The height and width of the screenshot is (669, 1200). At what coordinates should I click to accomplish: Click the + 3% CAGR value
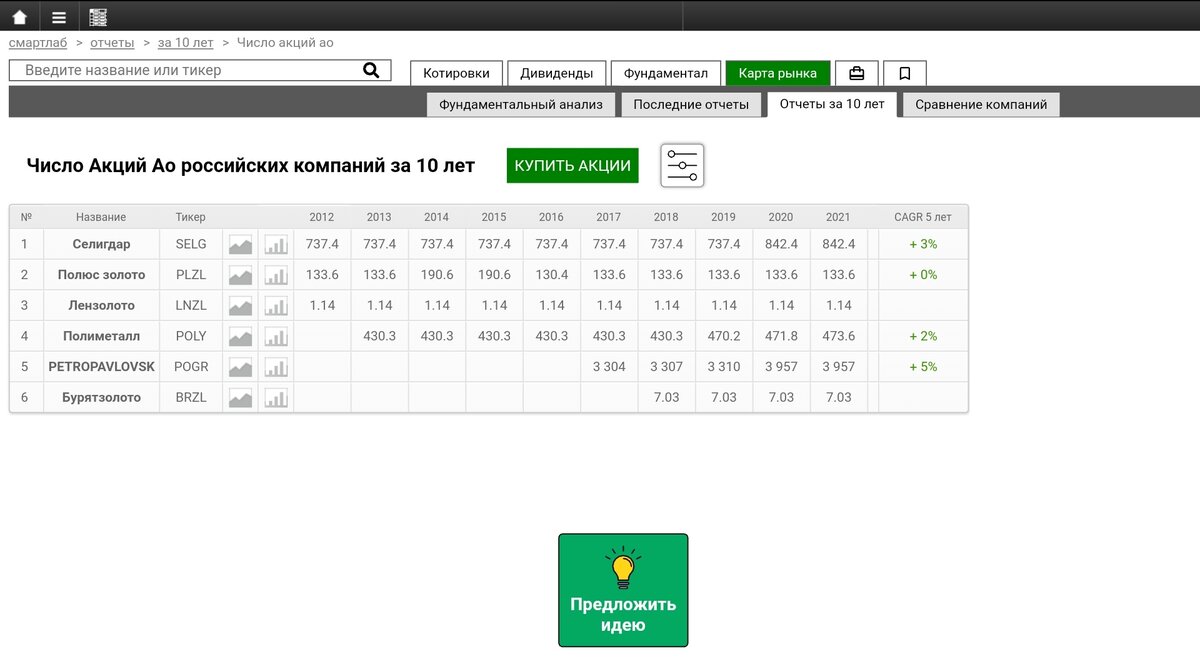click(923, 244)
